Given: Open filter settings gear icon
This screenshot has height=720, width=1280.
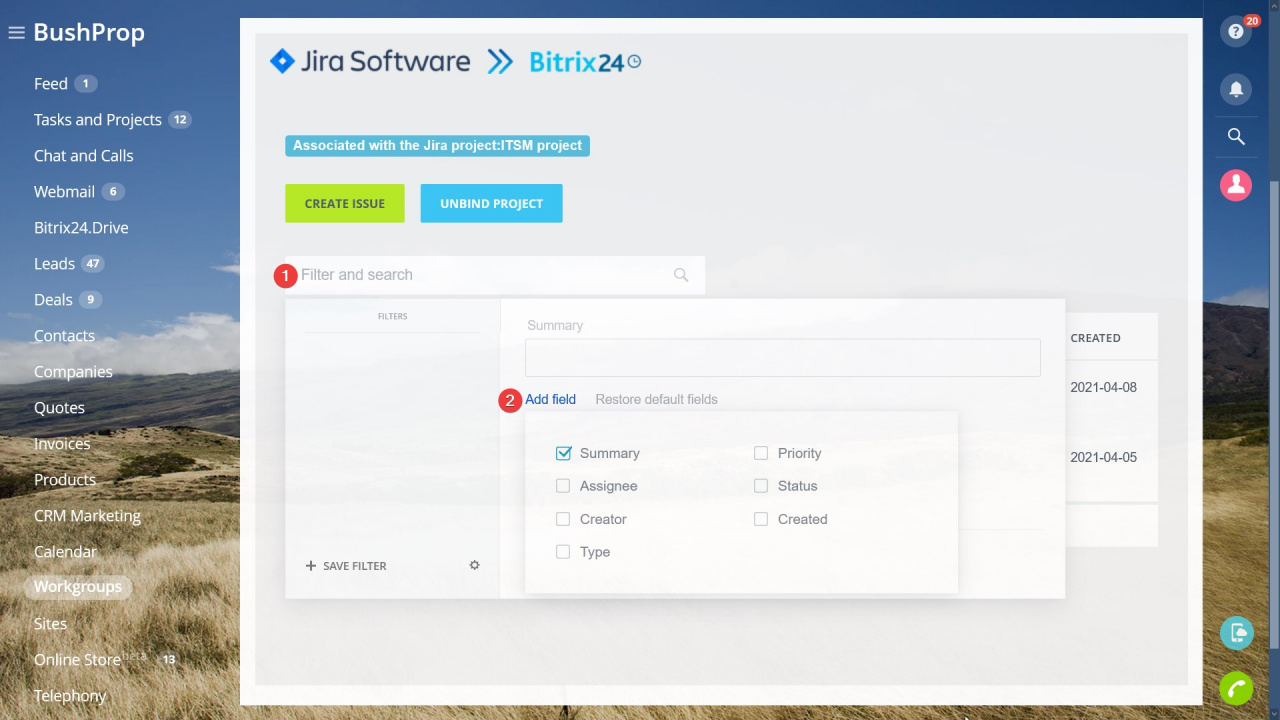Looking at the screenshot, I should tap(475, 565).
